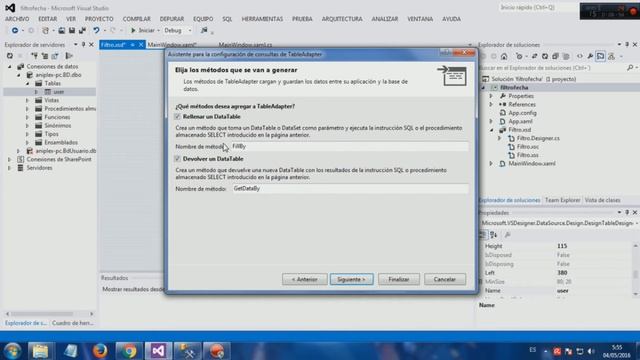This screenshot has height=360, width=640.
Task: Click the Siguiente button
Action: pyautogui.click(x=351, y=280)
